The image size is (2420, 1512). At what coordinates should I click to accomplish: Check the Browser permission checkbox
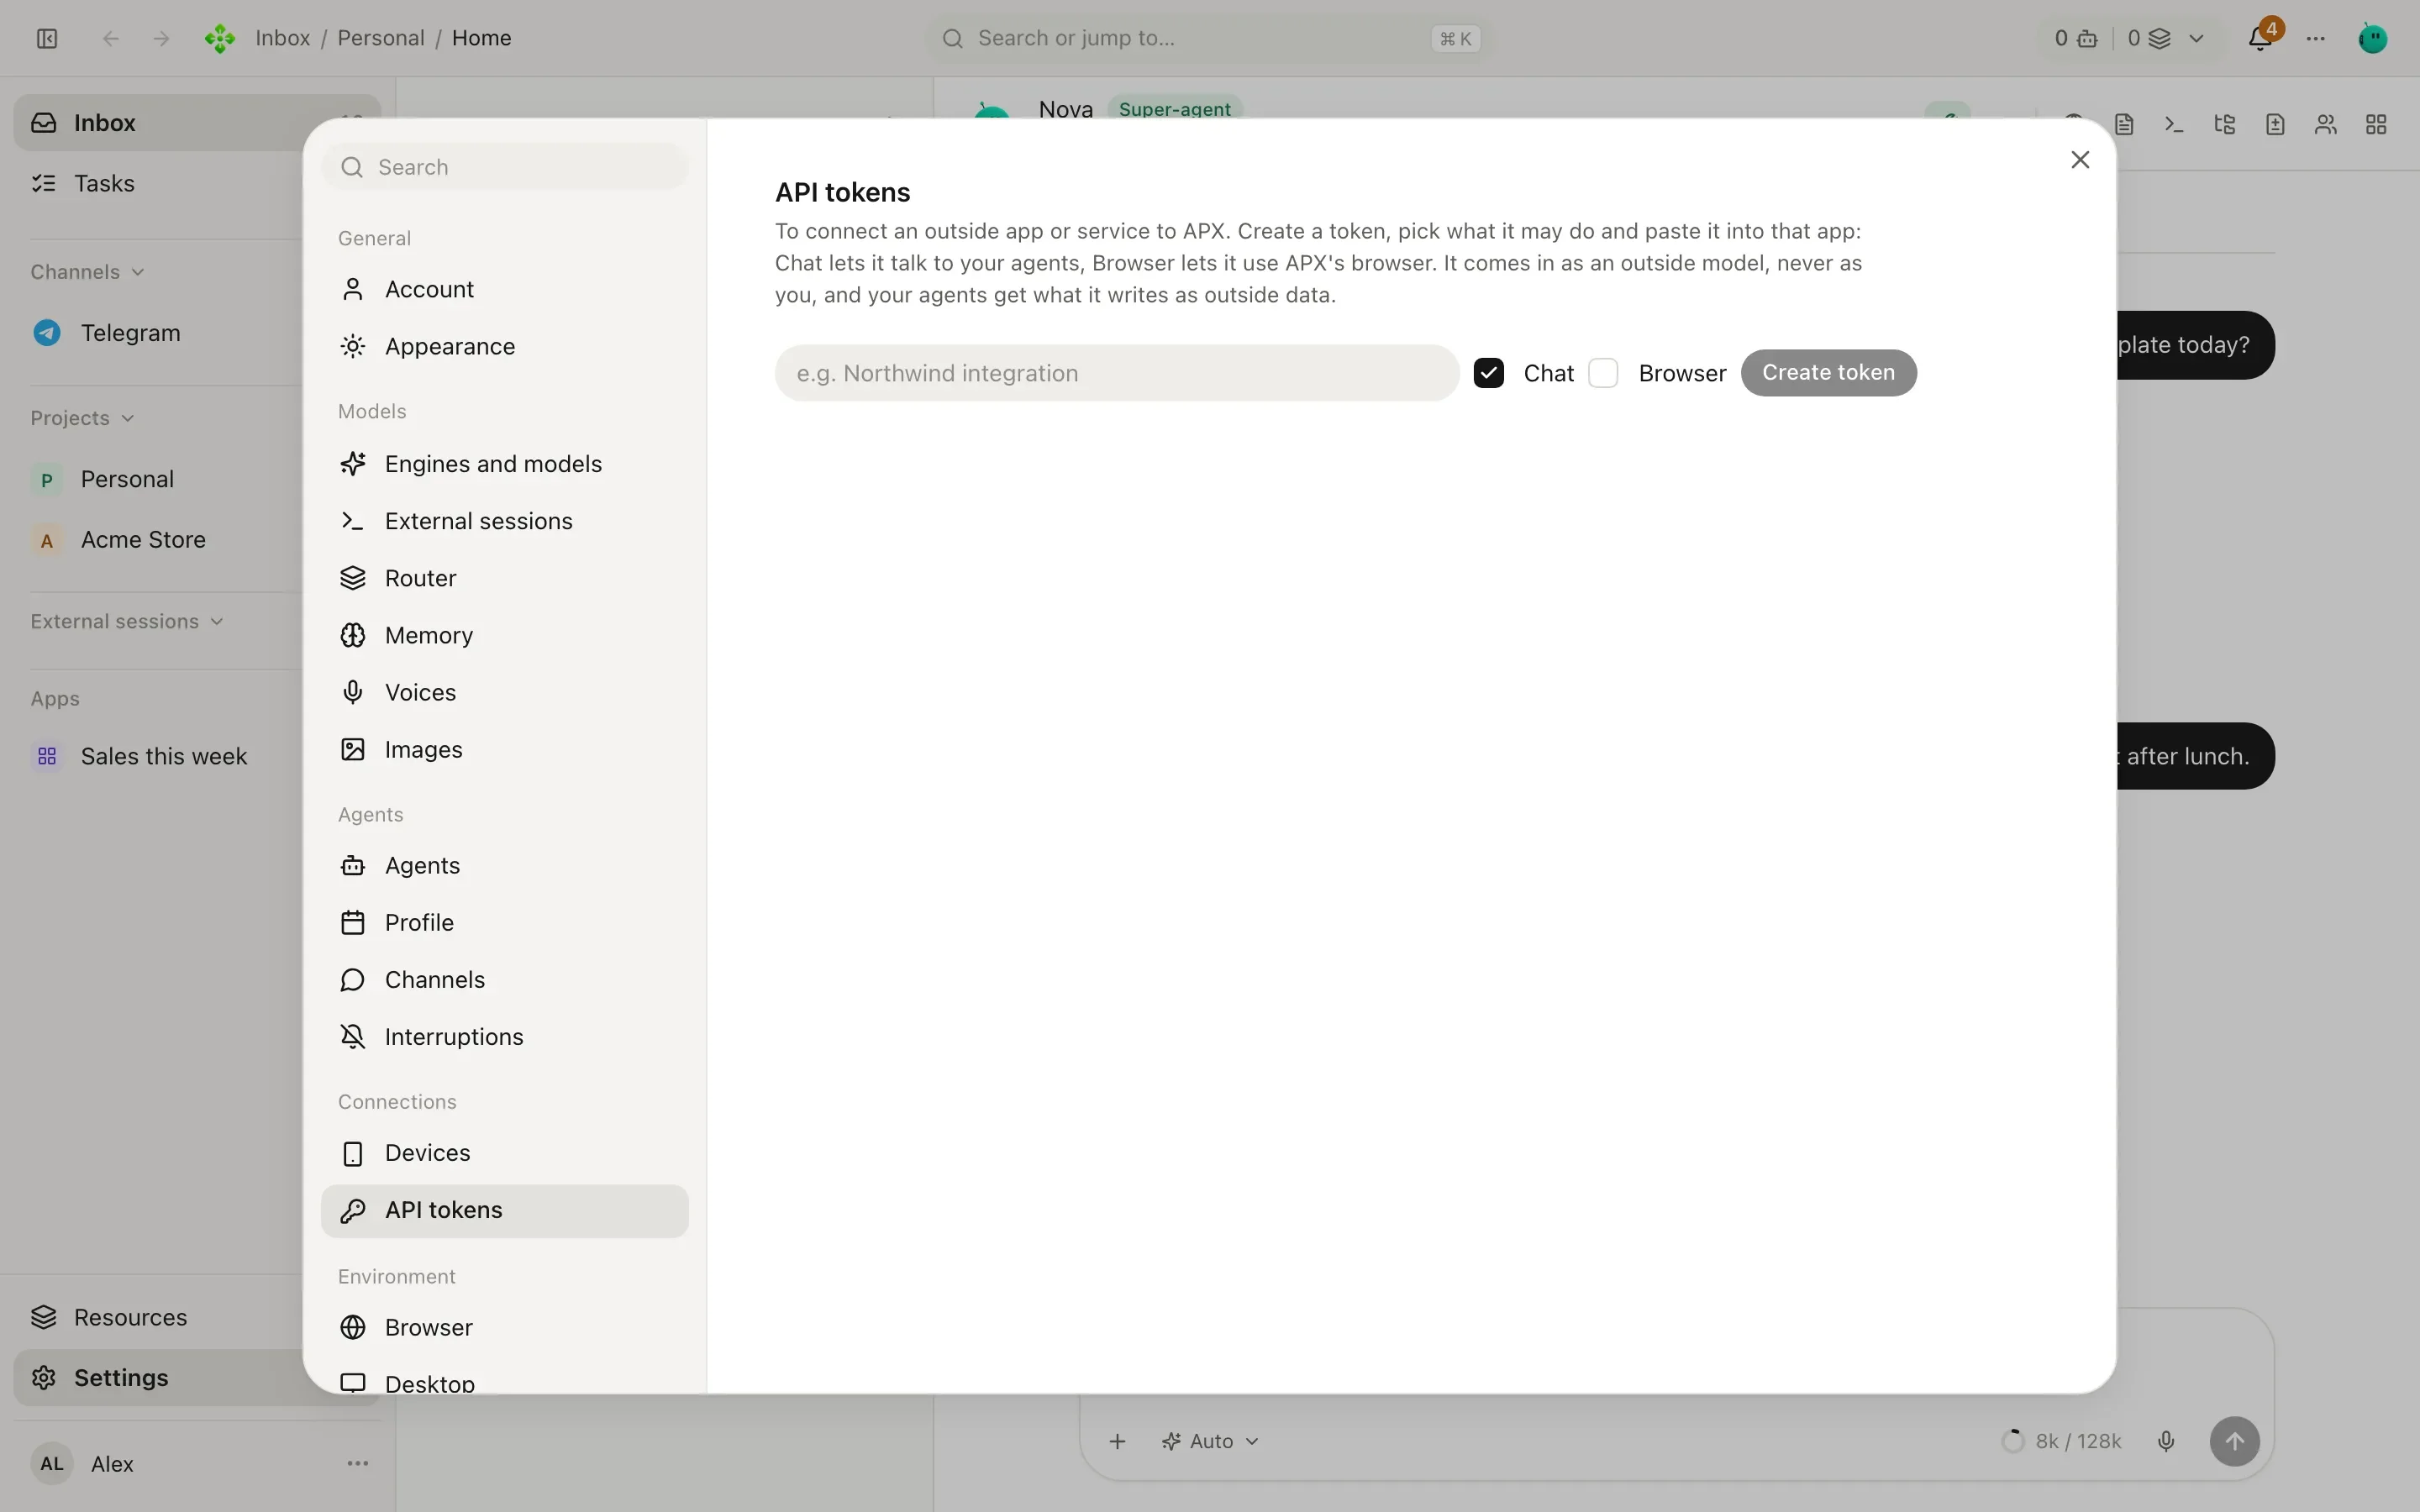(x=1604, y=373)
